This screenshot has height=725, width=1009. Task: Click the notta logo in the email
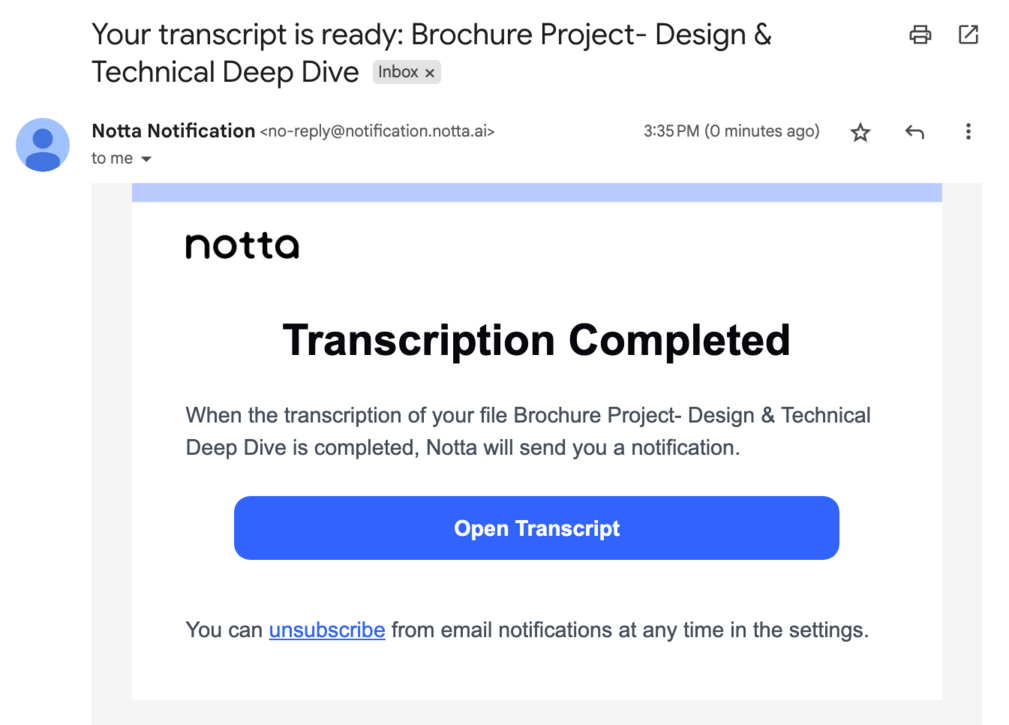tap(242, 245)
